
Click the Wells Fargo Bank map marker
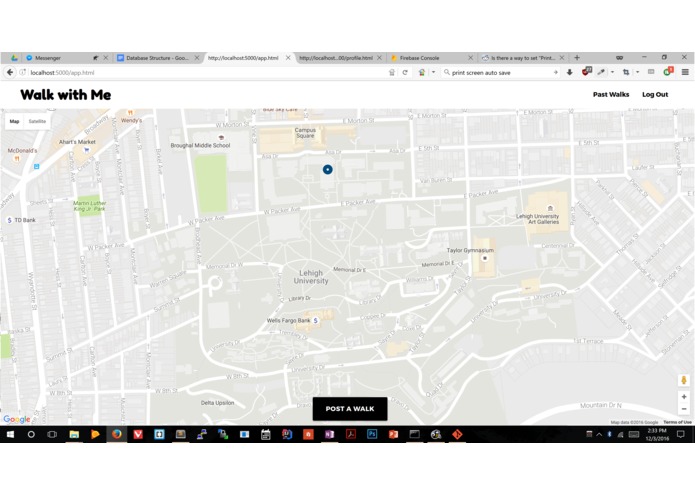pos(316,320)
